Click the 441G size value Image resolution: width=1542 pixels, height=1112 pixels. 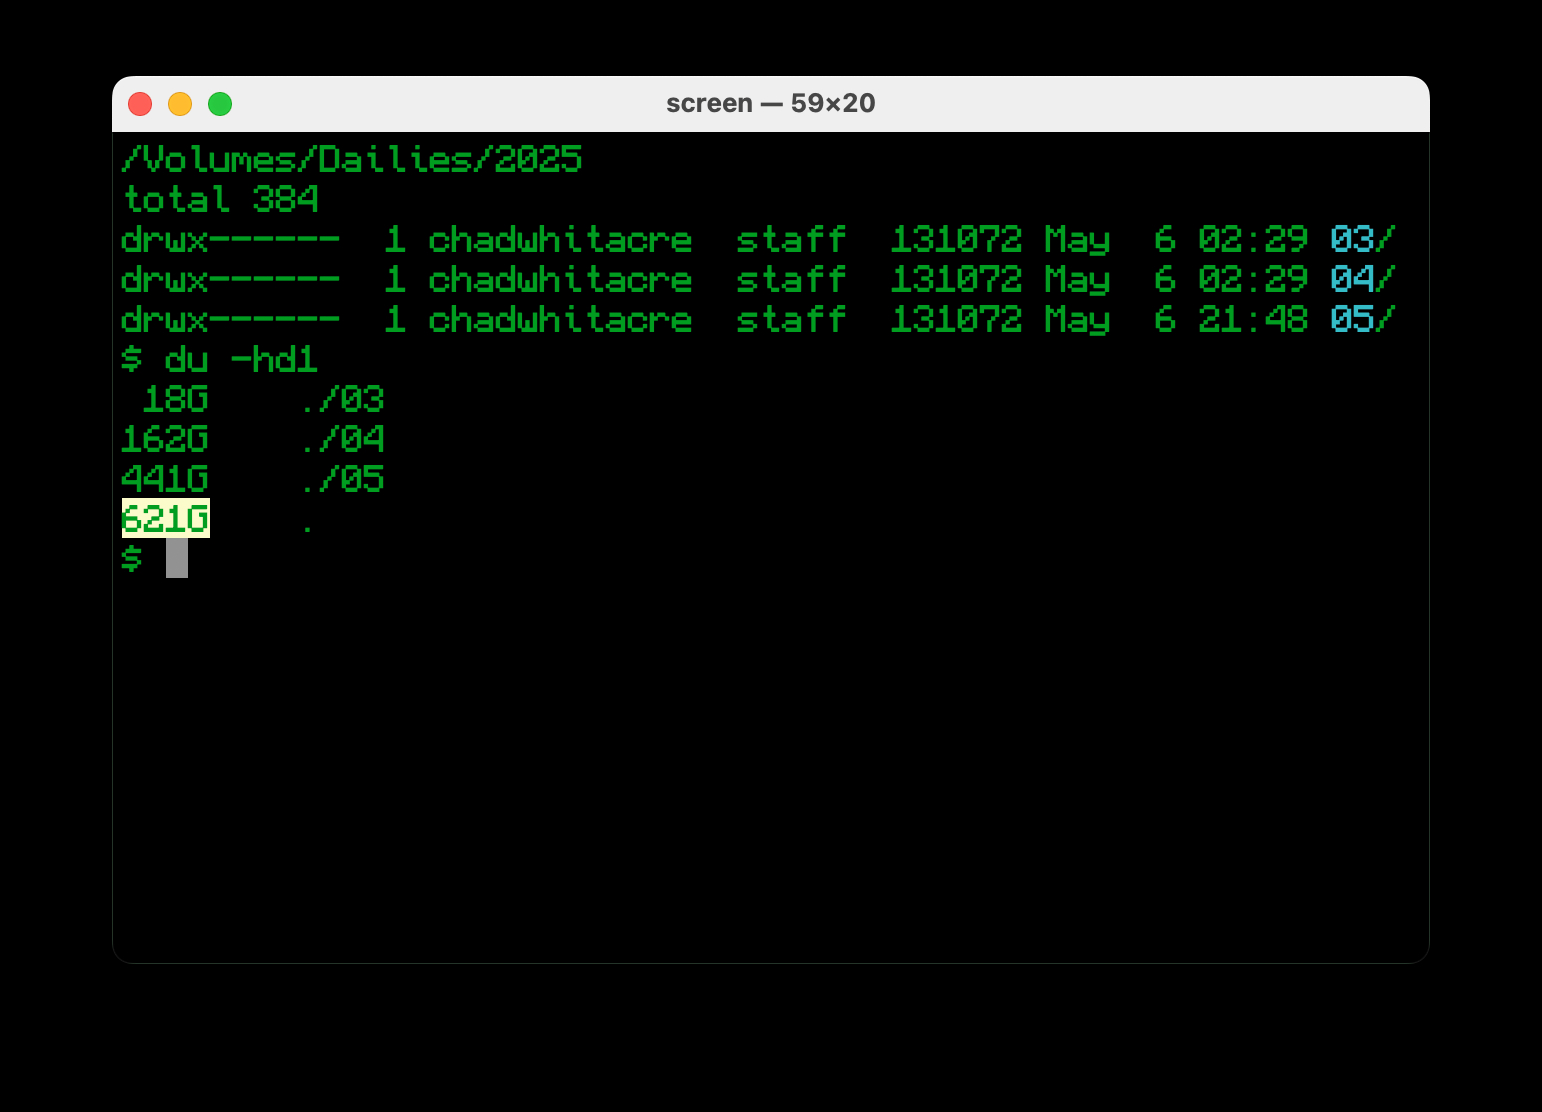(165, 480)
